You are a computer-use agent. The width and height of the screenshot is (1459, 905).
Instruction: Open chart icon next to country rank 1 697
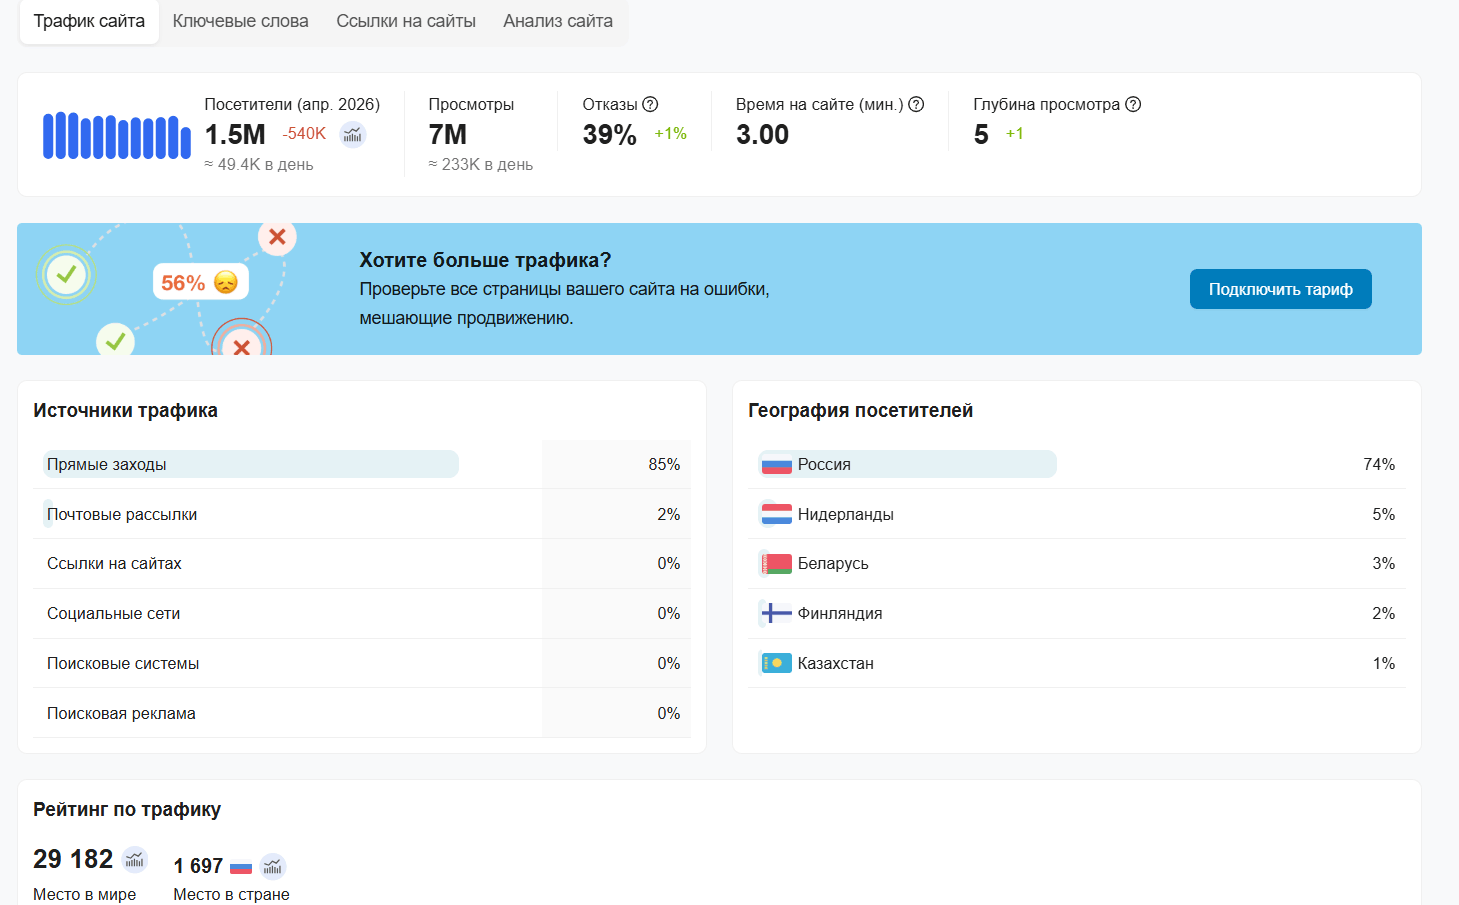tap(273, 866)
